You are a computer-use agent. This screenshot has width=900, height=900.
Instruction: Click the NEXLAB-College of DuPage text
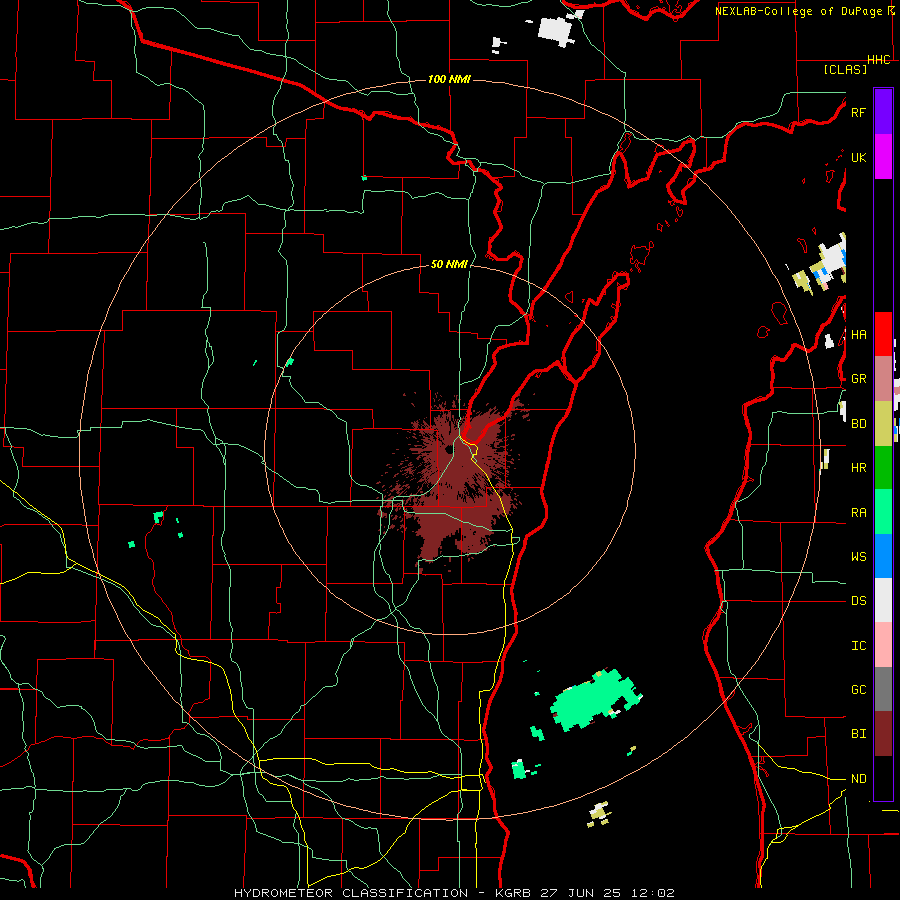click(799, 11)
